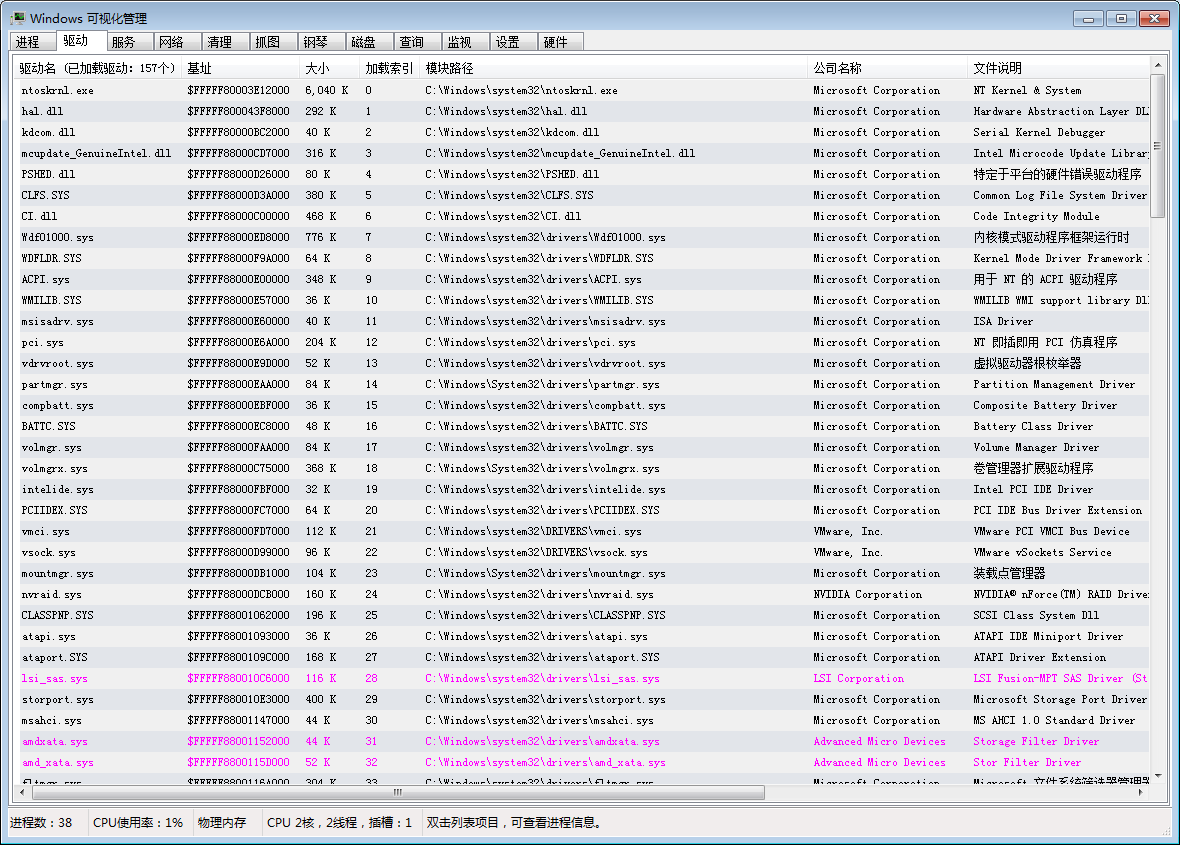
Task: Switch to the 进程 tab
Action: pos(28,42)
